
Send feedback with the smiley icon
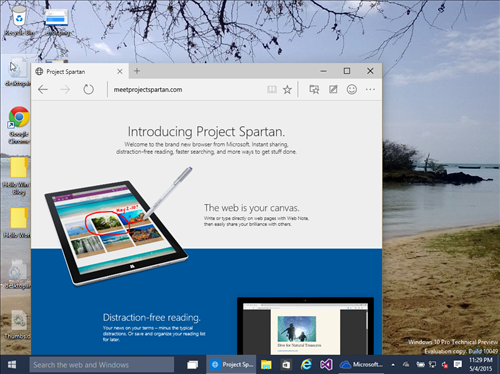[x=352, y=89]
